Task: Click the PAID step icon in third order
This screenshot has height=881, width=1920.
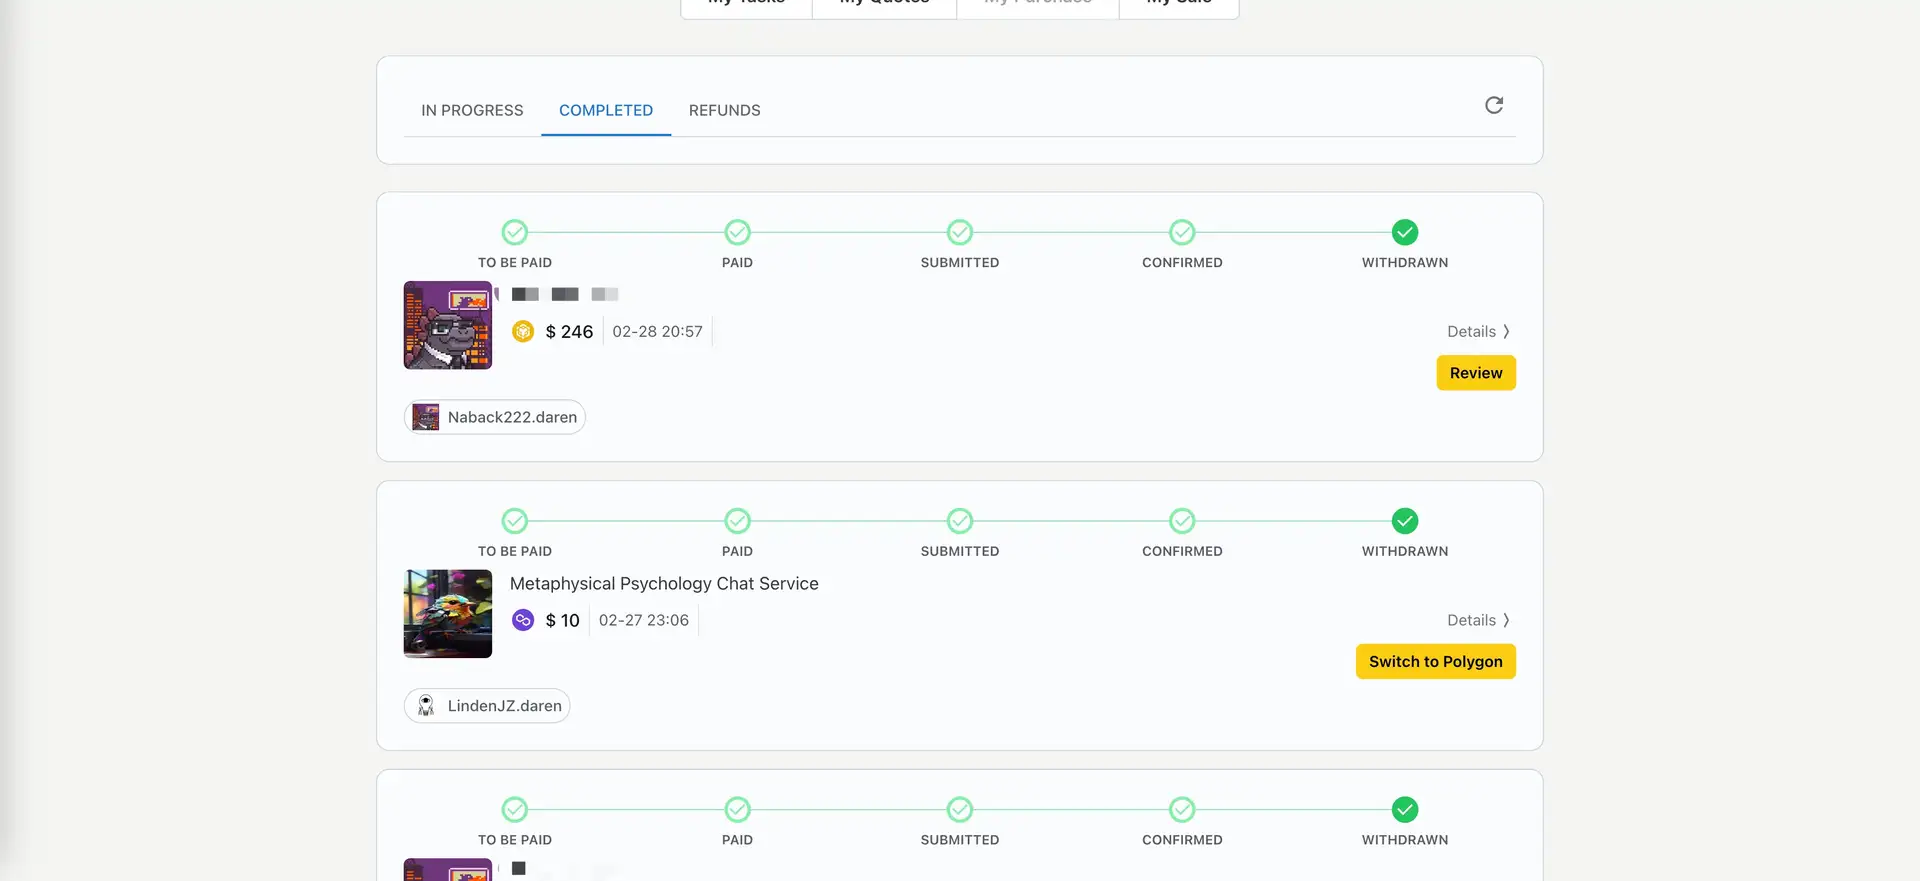Action: tap(737, 809)
